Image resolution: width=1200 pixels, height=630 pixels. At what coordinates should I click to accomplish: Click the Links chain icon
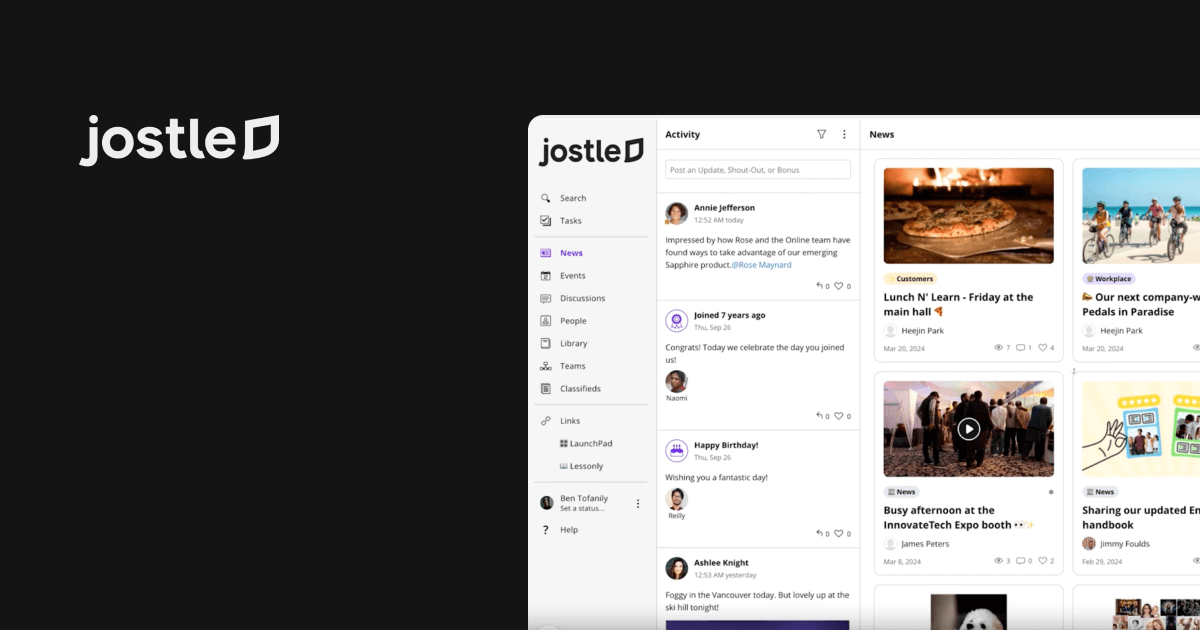[x=546, y=421]
